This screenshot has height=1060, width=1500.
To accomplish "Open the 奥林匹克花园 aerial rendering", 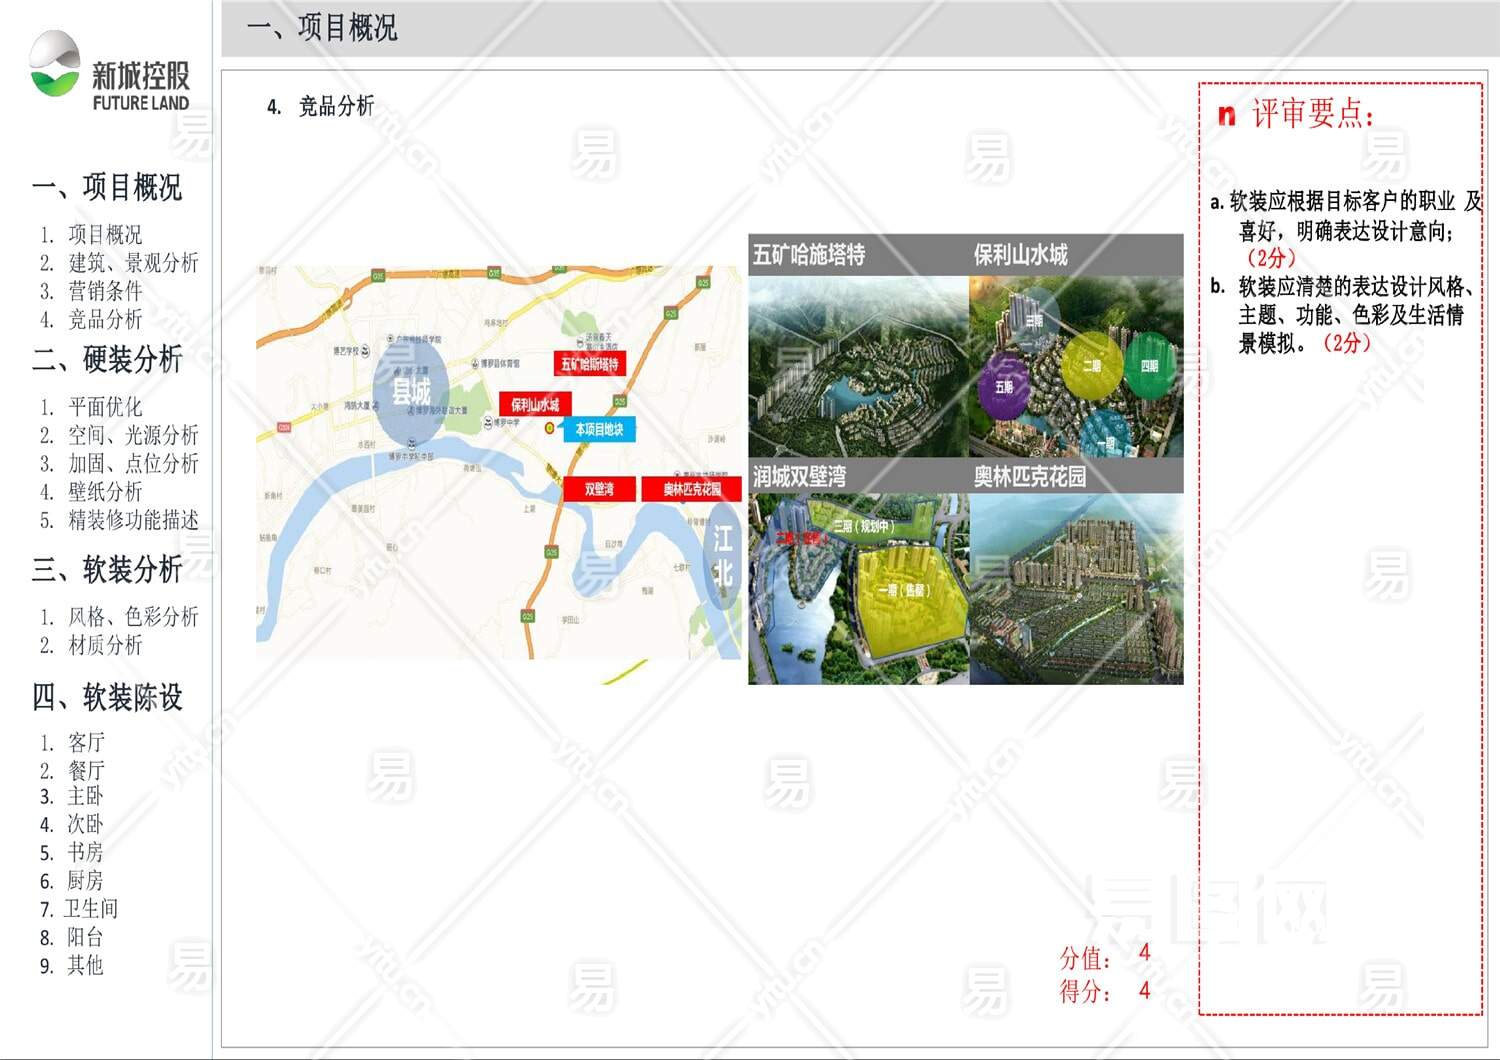I will 1077,589.
